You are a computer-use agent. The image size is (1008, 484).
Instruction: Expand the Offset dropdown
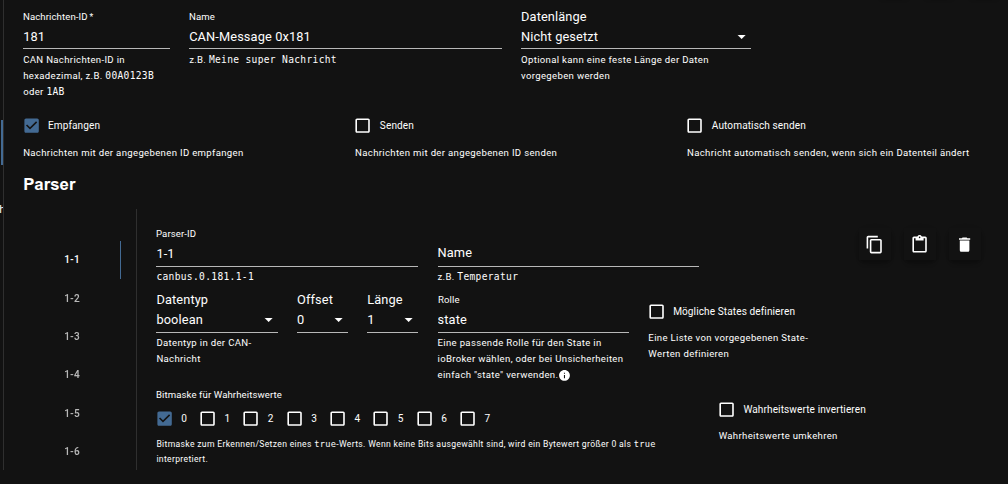point(321,320)
